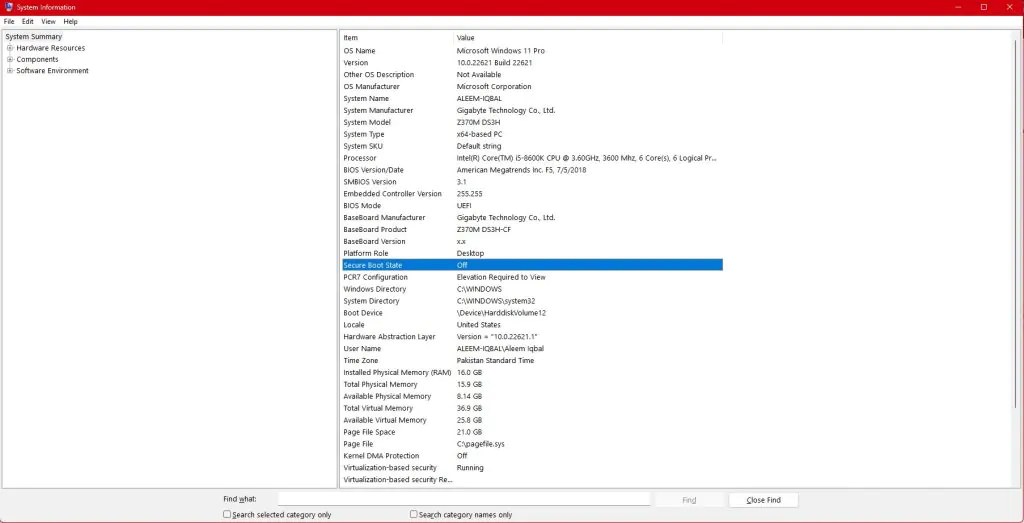This screenshot has height=523, width=1024.
Task: Select the System SKU row
Action: pyautogui.click(x=532, y=146)
